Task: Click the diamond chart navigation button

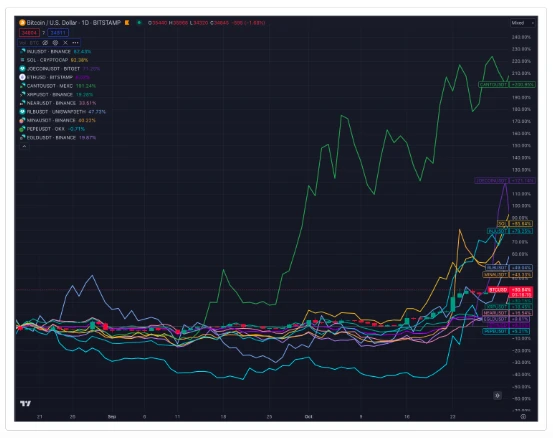Action: (x=497, y=395)
